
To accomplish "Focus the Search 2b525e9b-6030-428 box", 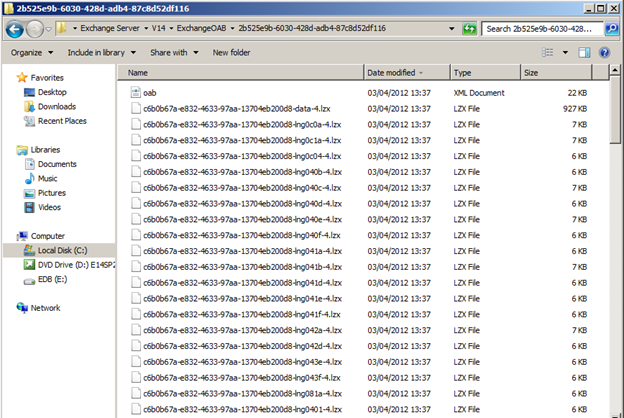I will [542, 29].
